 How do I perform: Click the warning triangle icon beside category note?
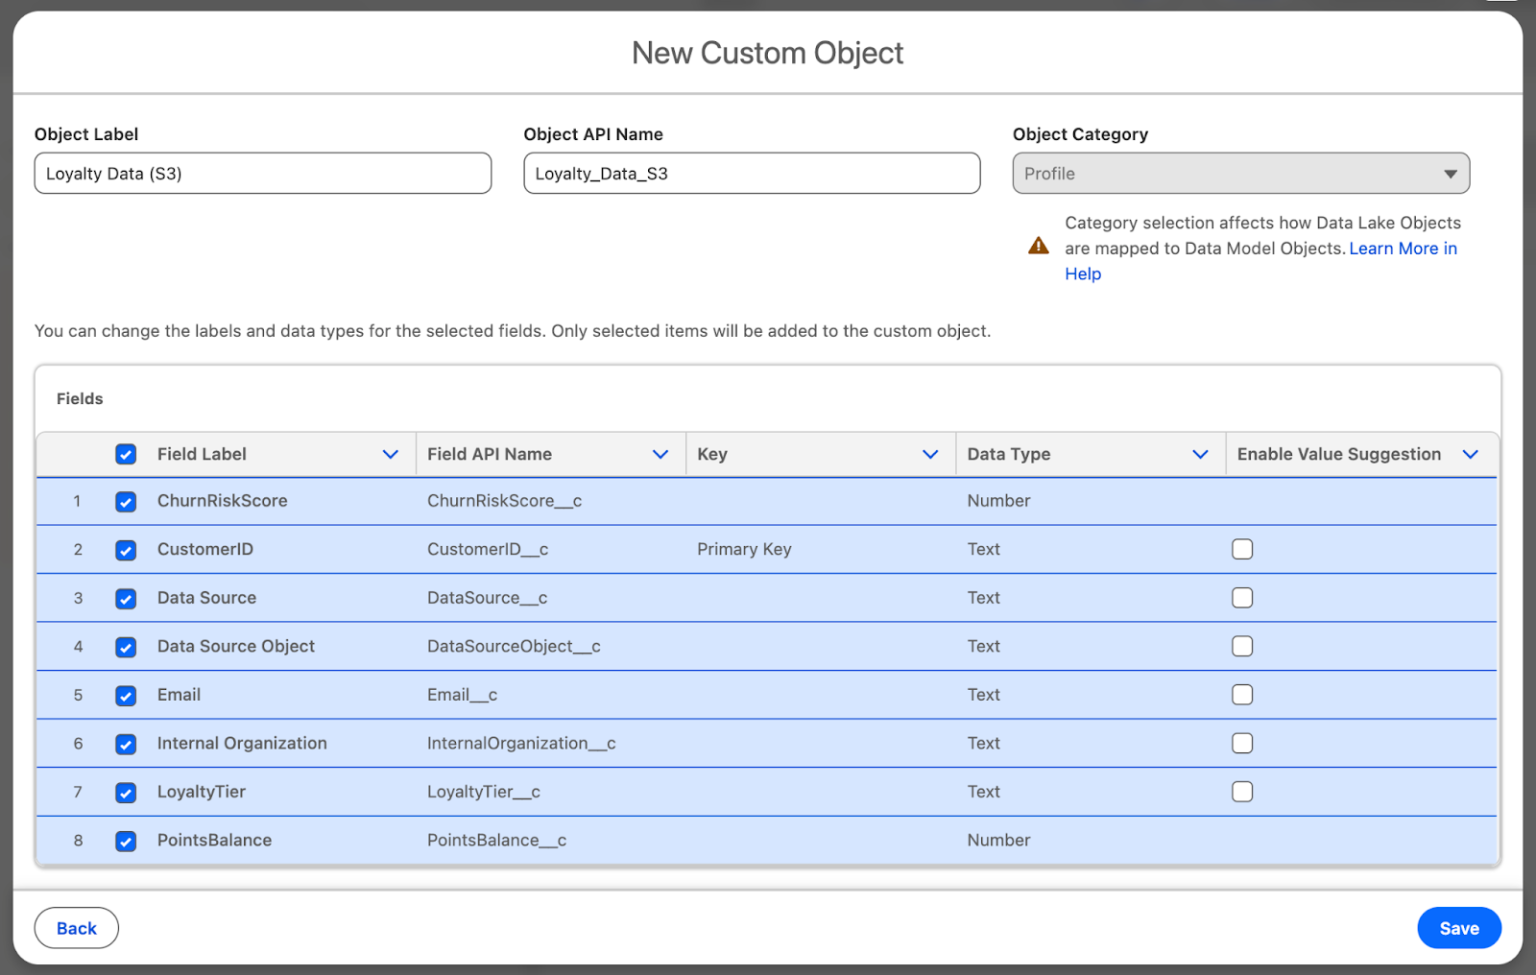[x=1039, y=246]
